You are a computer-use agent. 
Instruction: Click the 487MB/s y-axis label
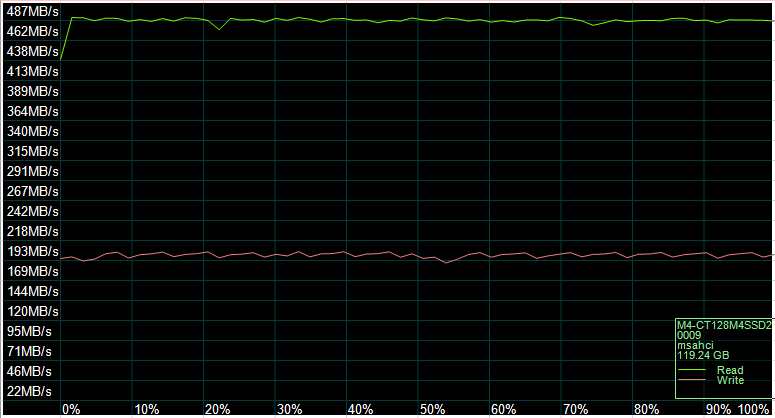coord(30,11)
